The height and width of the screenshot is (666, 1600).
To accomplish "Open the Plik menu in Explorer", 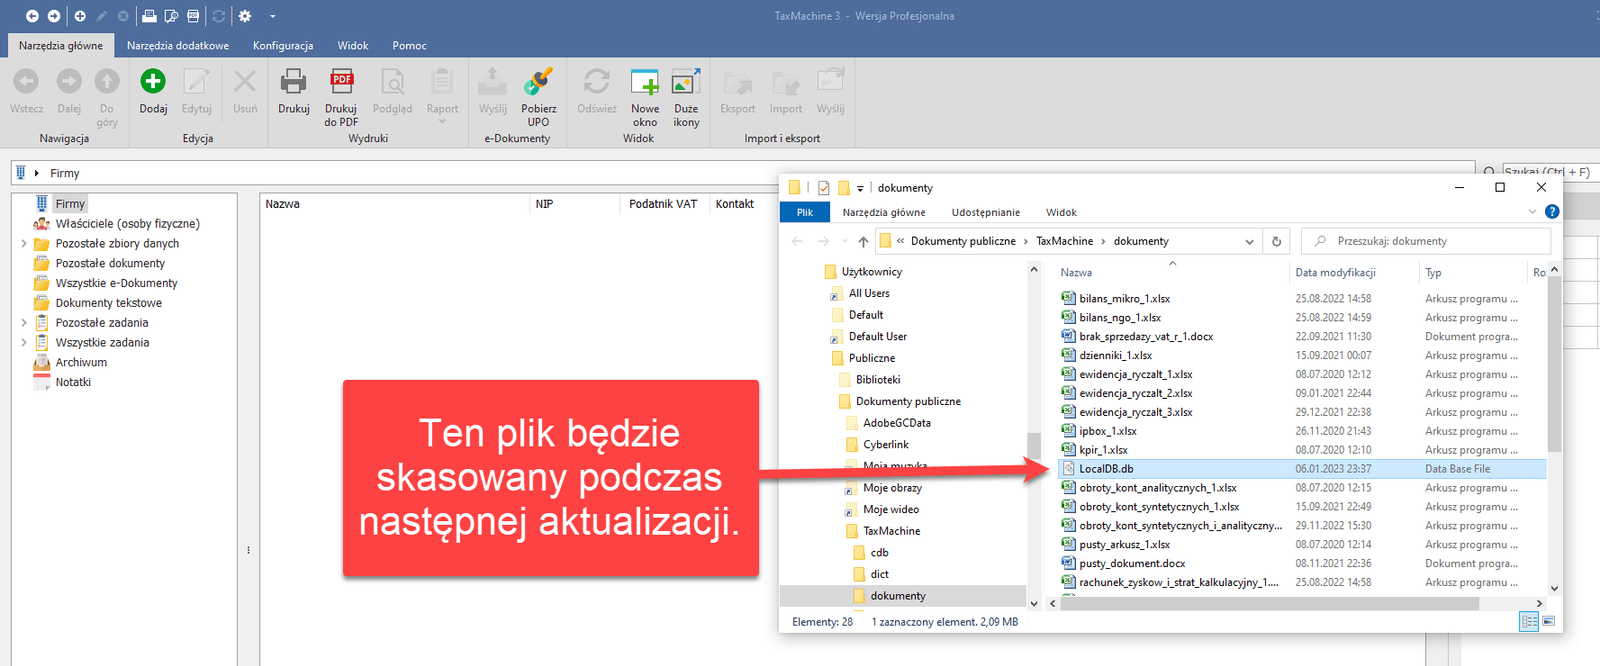I will pos(804,212).
